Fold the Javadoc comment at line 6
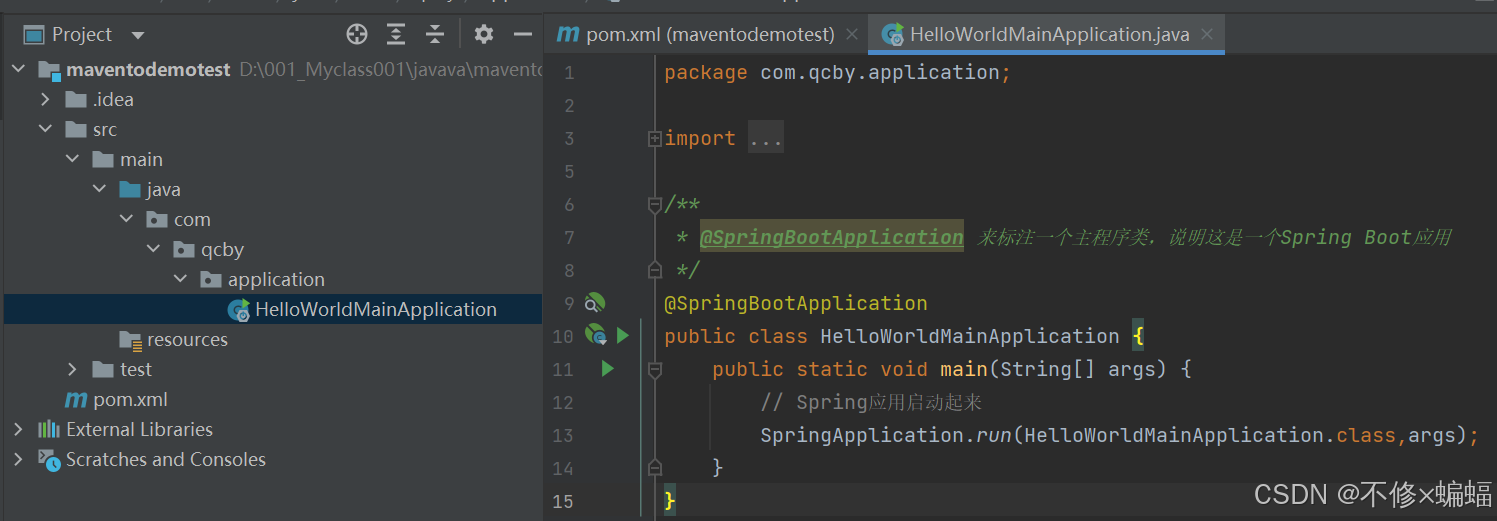This screenshot has height=521, width=1497. [655, 205]
